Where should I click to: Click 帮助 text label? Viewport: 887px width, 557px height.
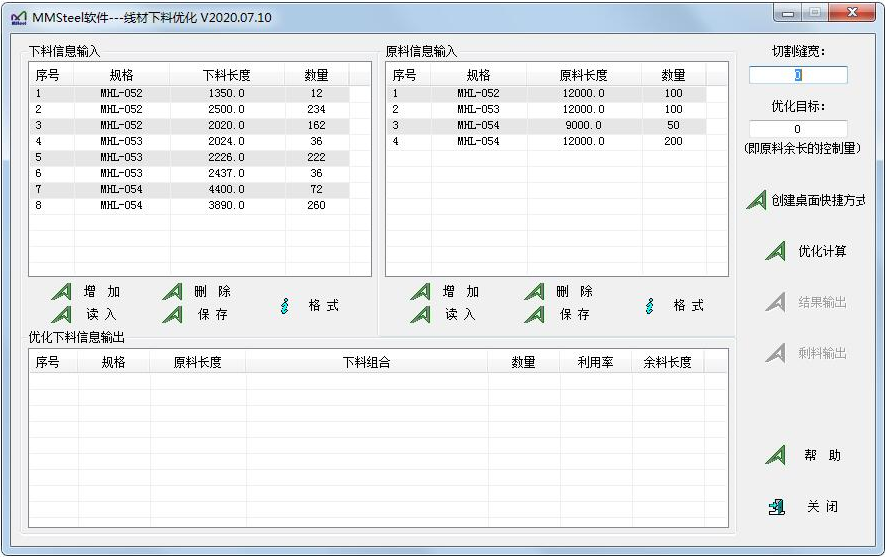click(822, 455)
